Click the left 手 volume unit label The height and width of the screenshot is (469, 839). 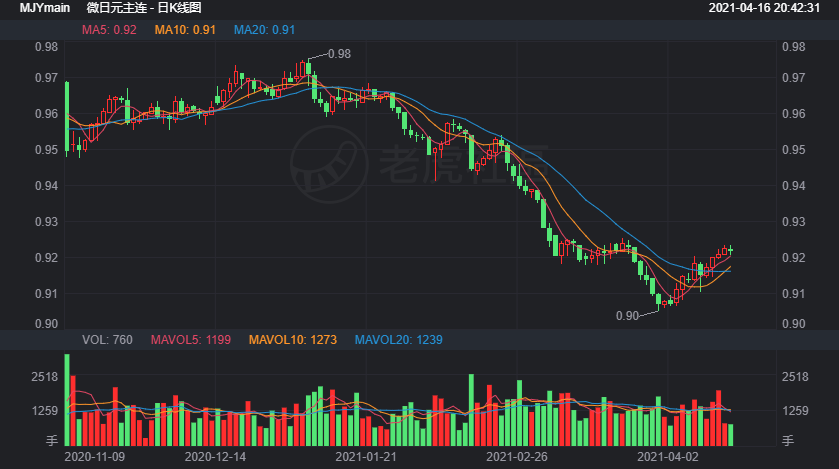coord(51,441)
